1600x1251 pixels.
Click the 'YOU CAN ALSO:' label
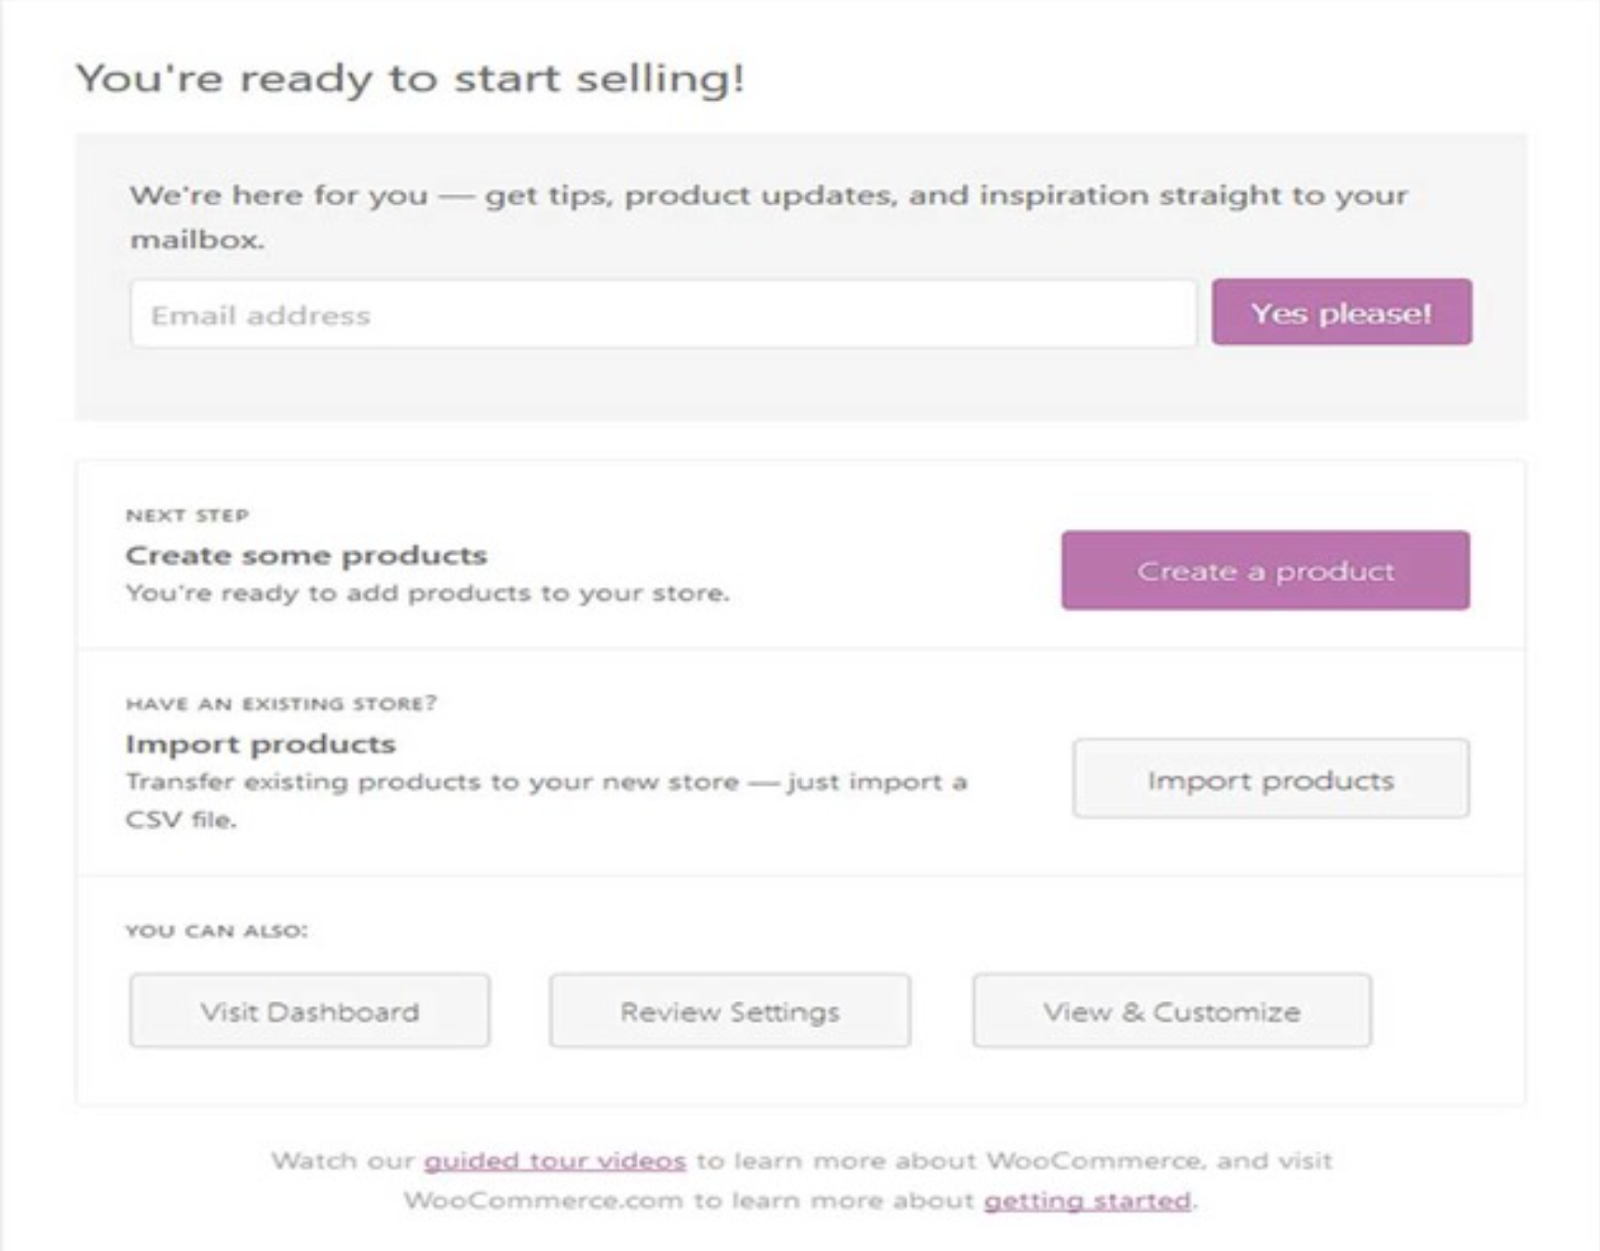click(216, 931)
